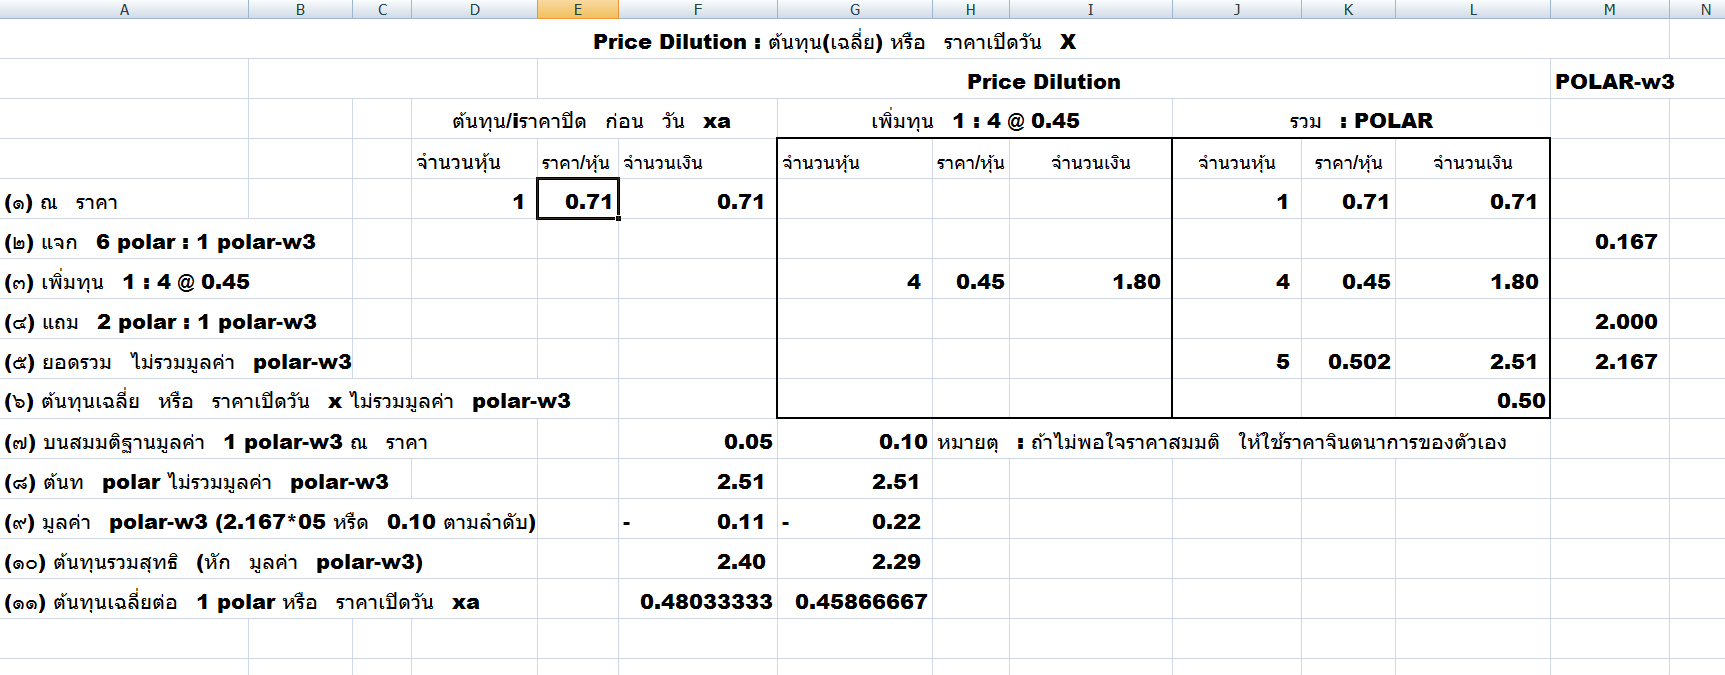Viewport: 1725px width, 675px height.
Task: Click the 'ต้นทุน/เราคาปิด ก่อน วัน xa' heading
Action: point(591,121)
